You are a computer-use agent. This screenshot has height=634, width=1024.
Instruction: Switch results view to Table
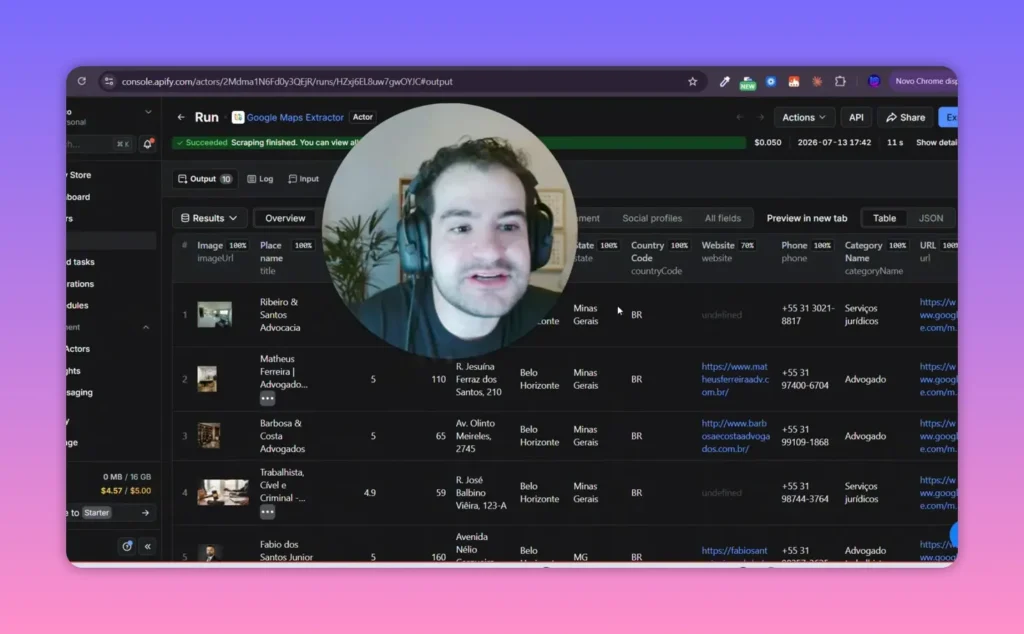pyautogui.click(x=884, y=218)
